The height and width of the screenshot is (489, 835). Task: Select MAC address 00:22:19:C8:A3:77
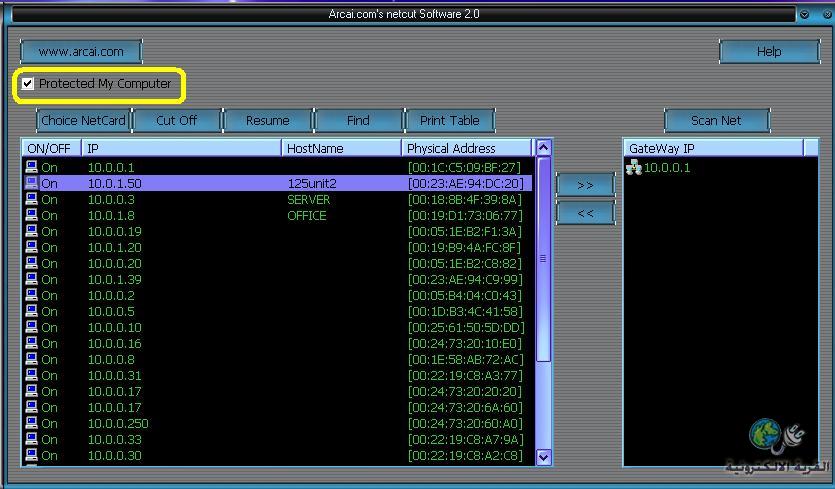464,375
